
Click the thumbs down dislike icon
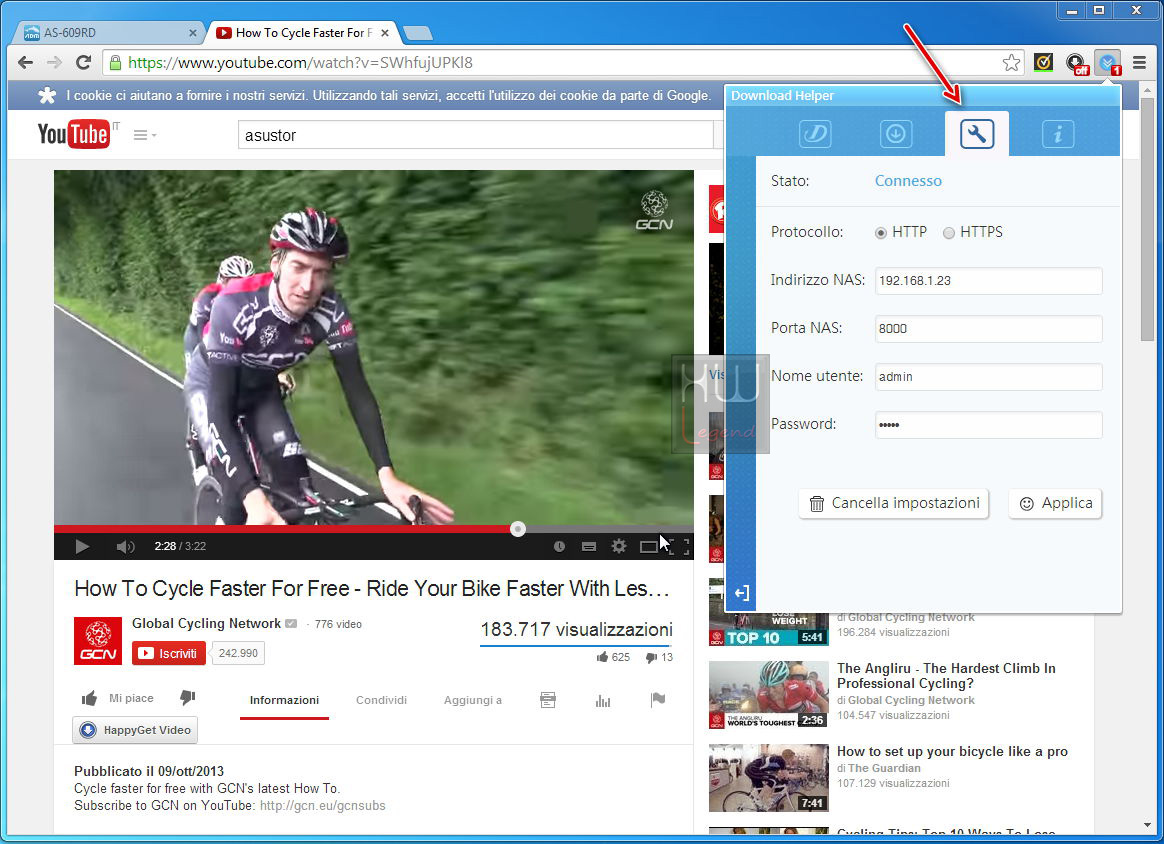(188, 698)
